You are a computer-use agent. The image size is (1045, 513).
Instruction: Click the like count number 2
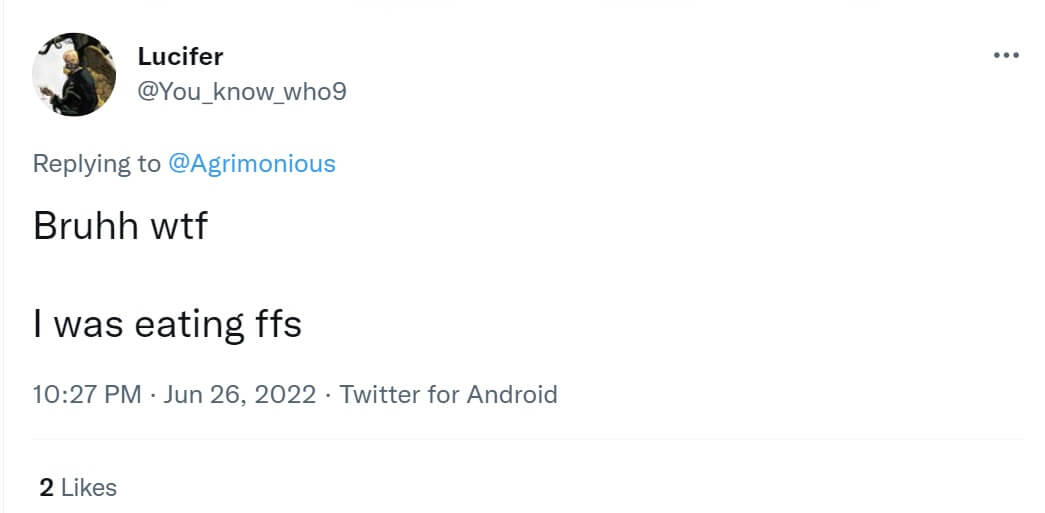click(x=46, y=488)
